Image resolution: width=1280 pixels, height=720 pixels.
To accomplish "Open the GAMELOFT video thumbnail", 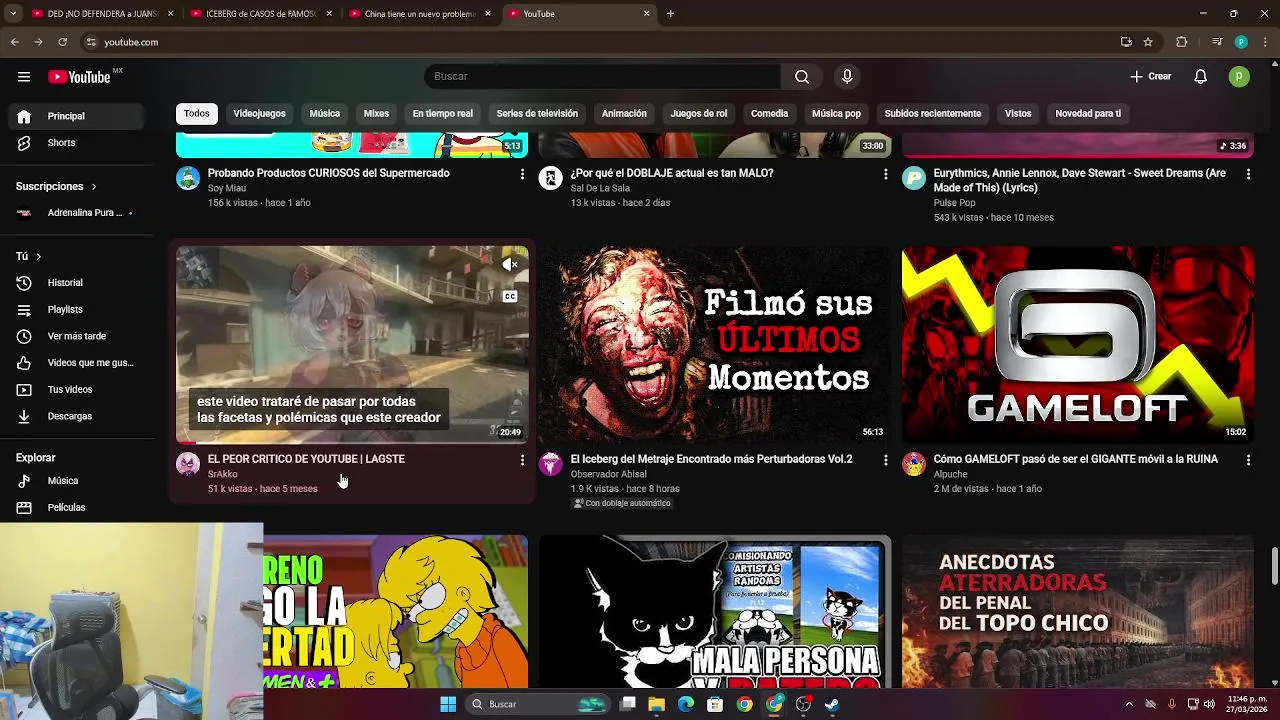I will 1078,344.
